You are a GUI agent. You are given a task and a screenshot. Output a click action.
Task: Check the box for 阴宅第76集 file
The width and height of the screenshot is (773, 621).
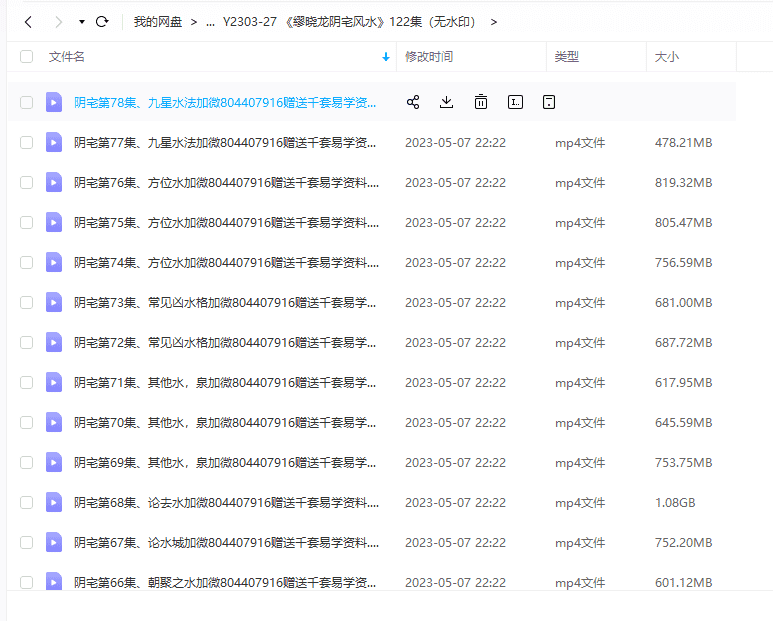[x=27, y=183]
